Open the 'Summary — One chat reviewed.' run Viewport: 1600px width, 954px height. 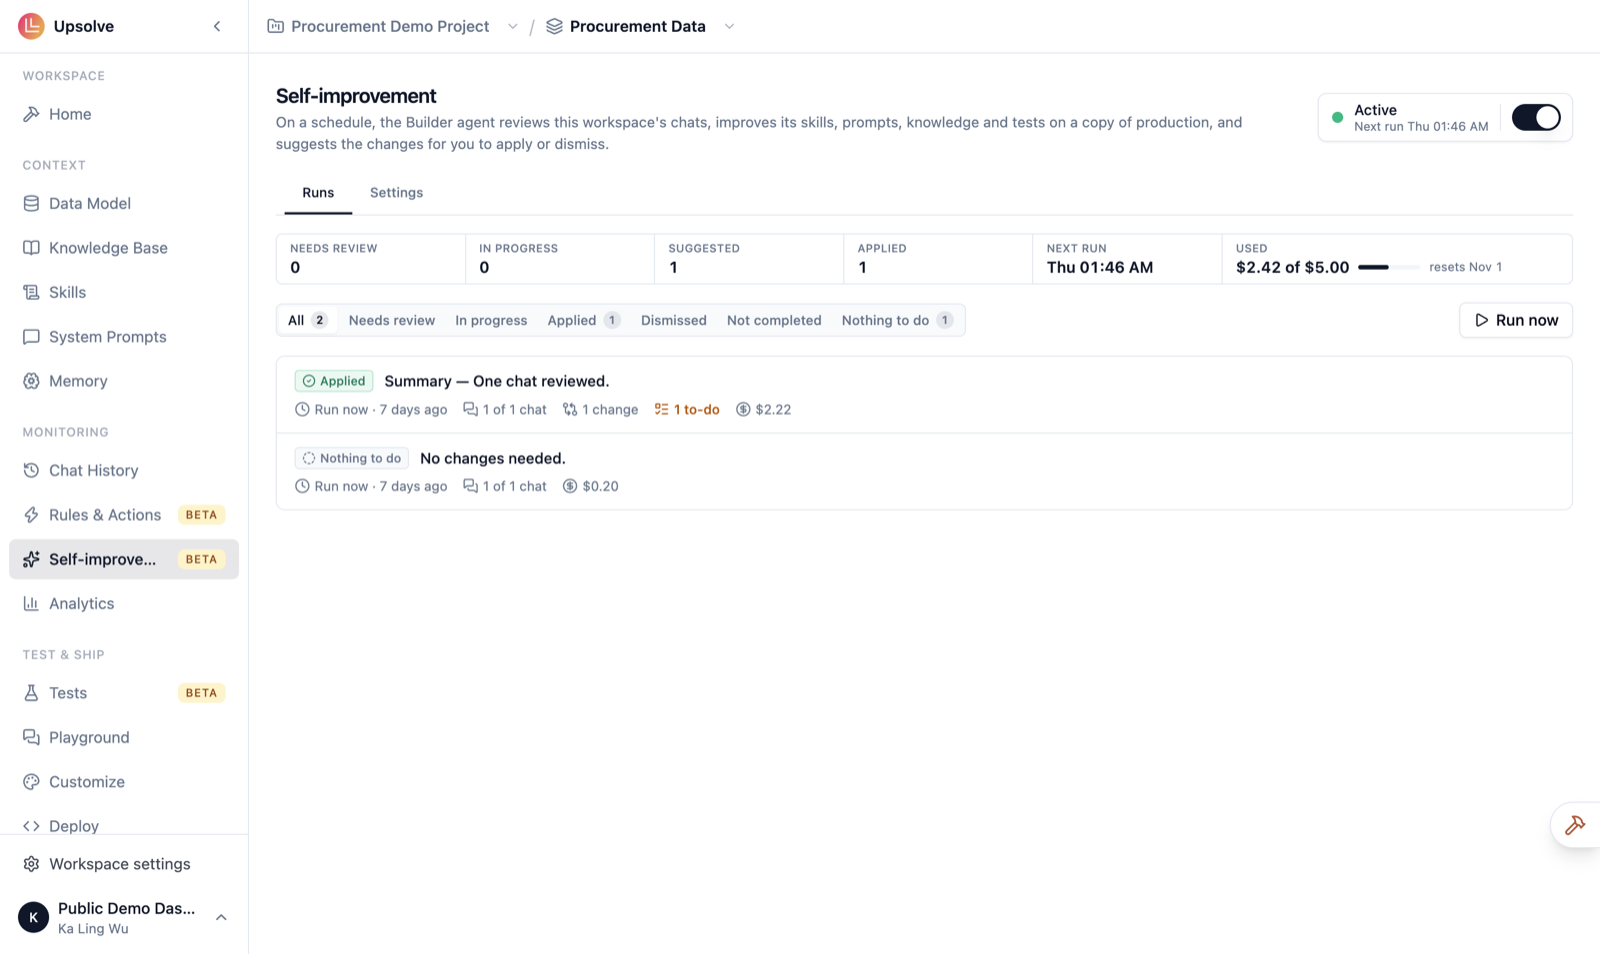point(924,395)
